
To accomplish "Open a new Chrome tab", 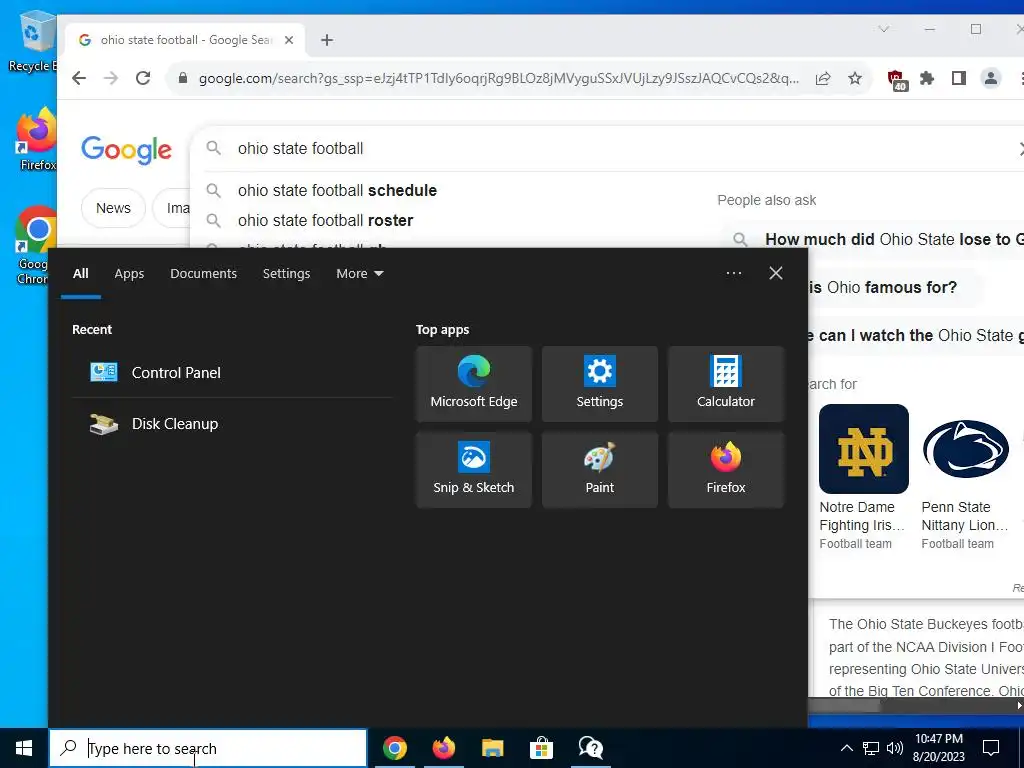I will 327,40.
